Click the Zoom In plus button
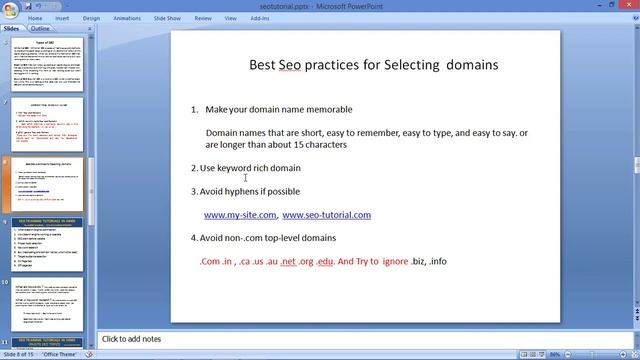Viewport: 640px width, 360px height. (x=623, y=354)
